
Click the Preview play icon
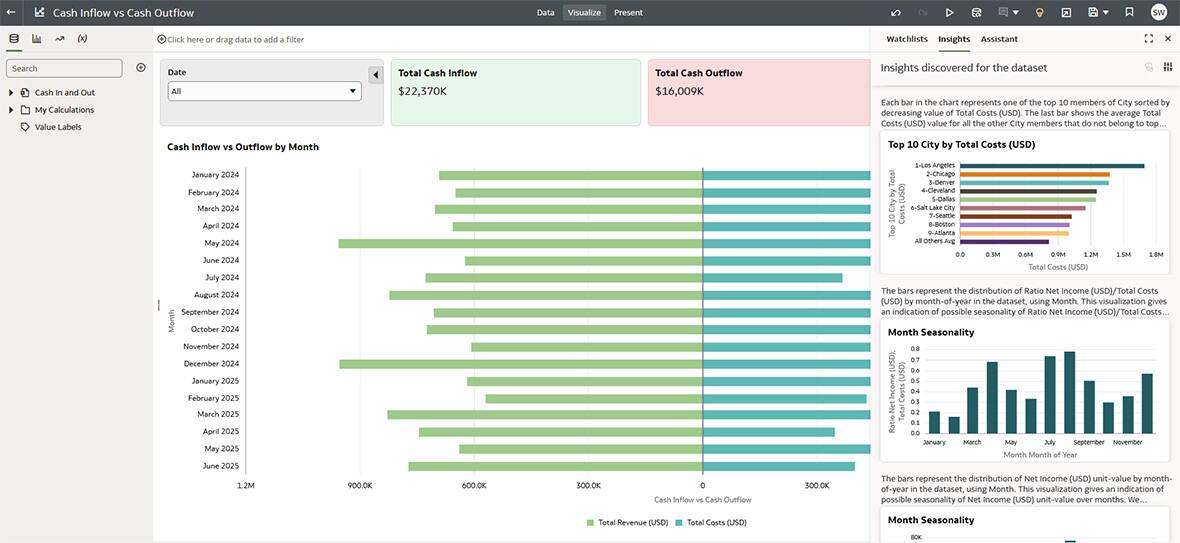pos(949,13)
